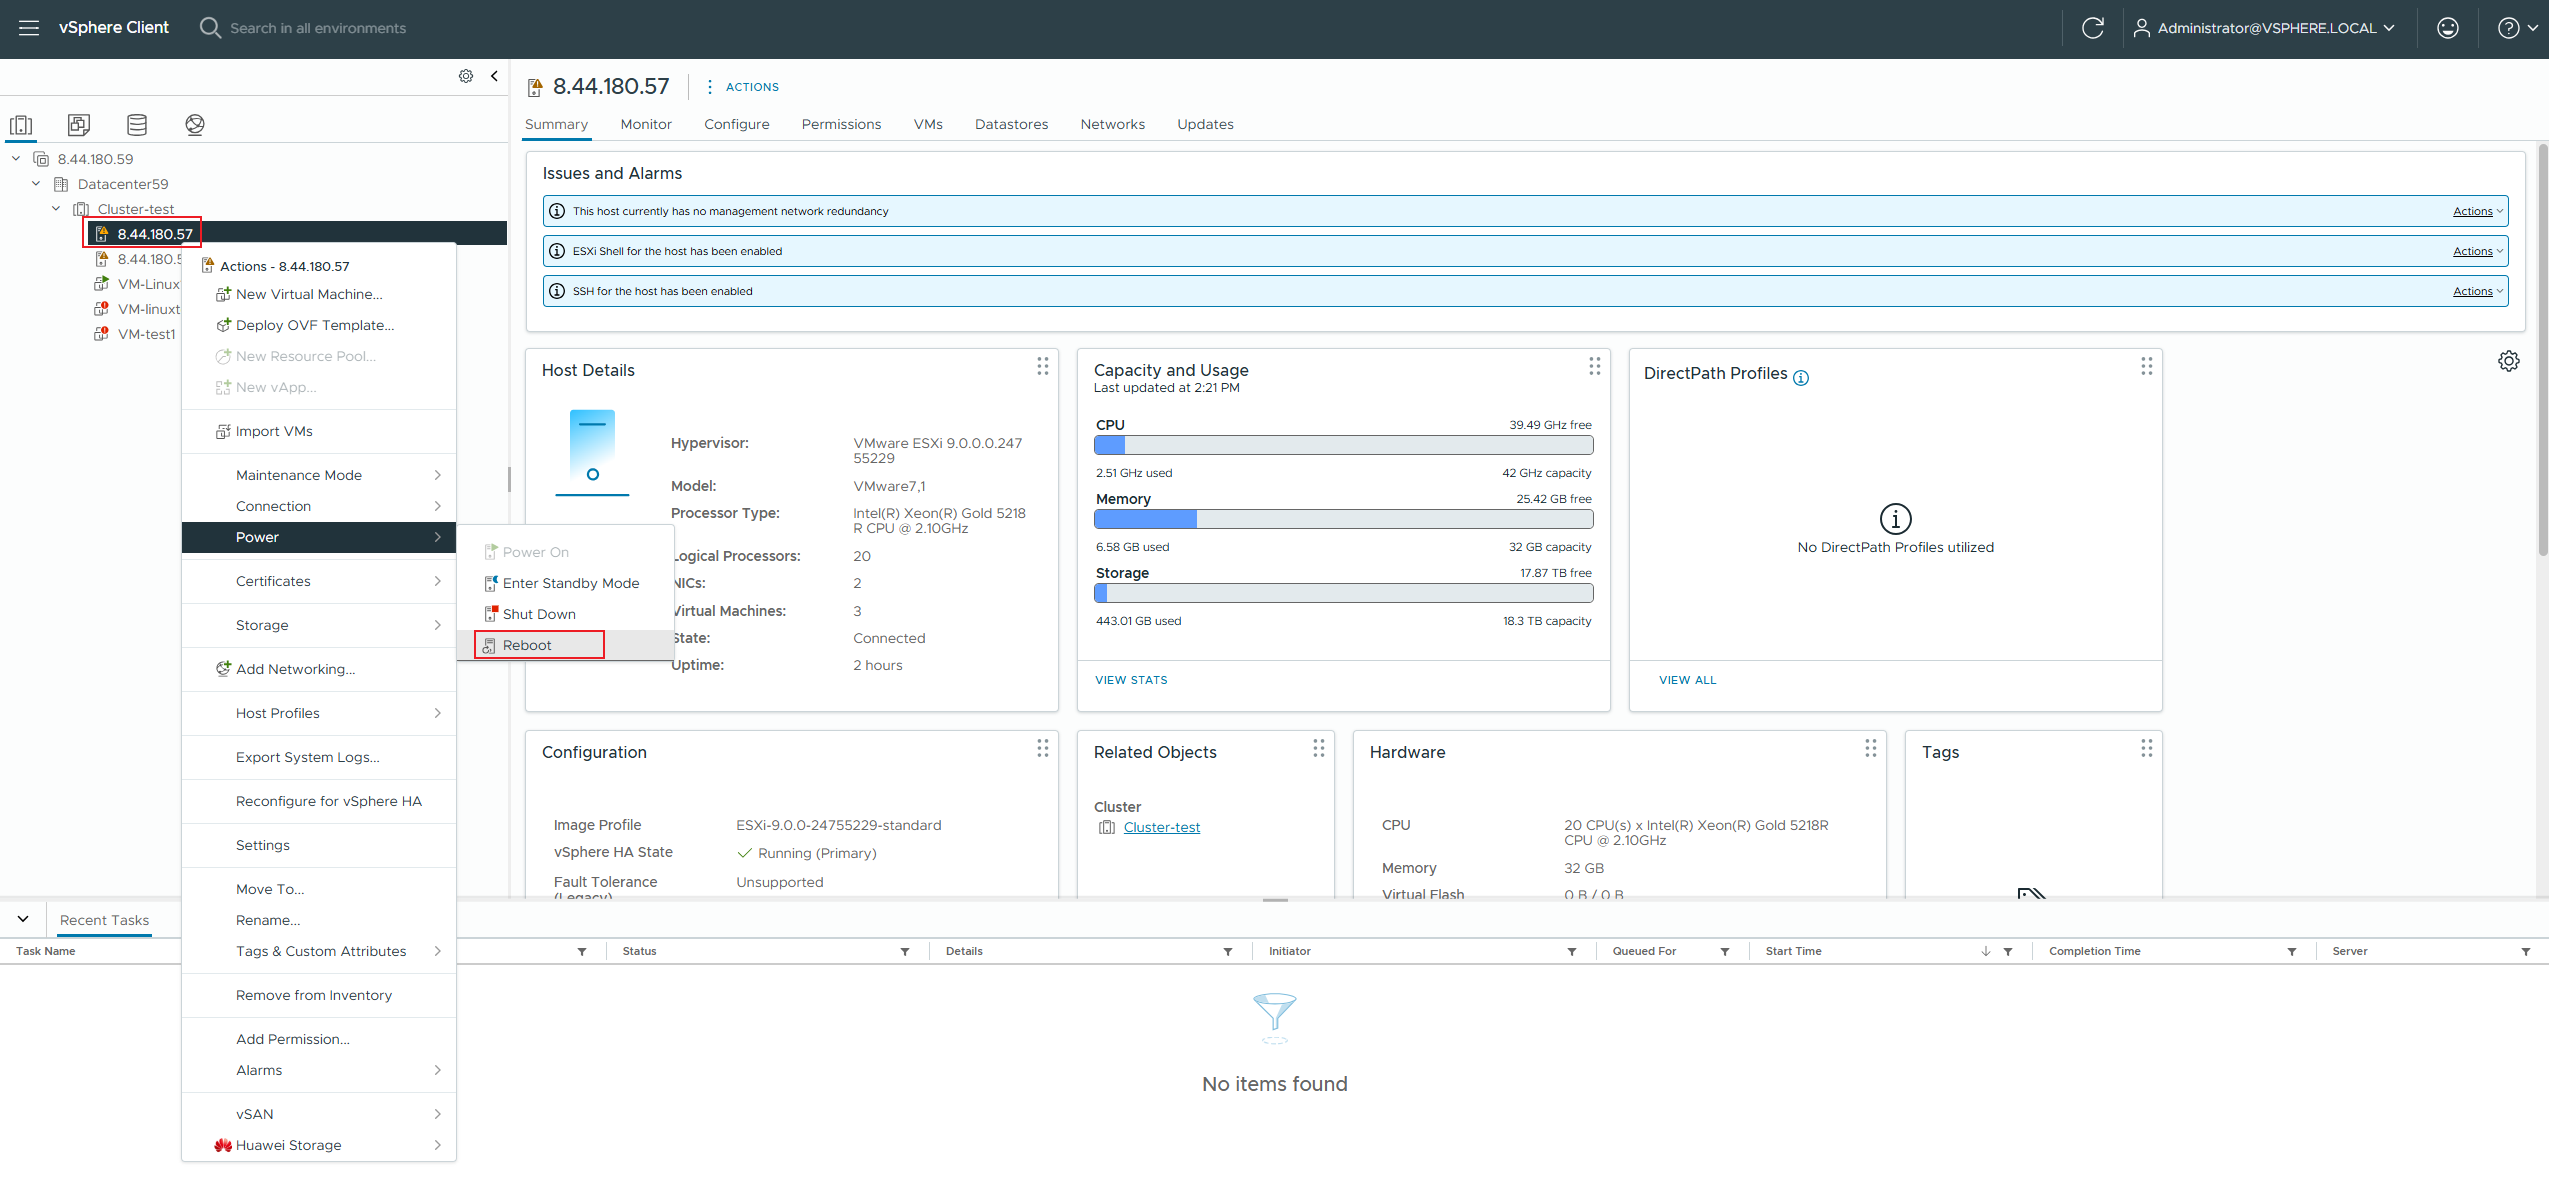The height and width of the screenshot is (1200, 2549).
Task: Click the Related Objects card drag handle
Action: click(1319, 748)
